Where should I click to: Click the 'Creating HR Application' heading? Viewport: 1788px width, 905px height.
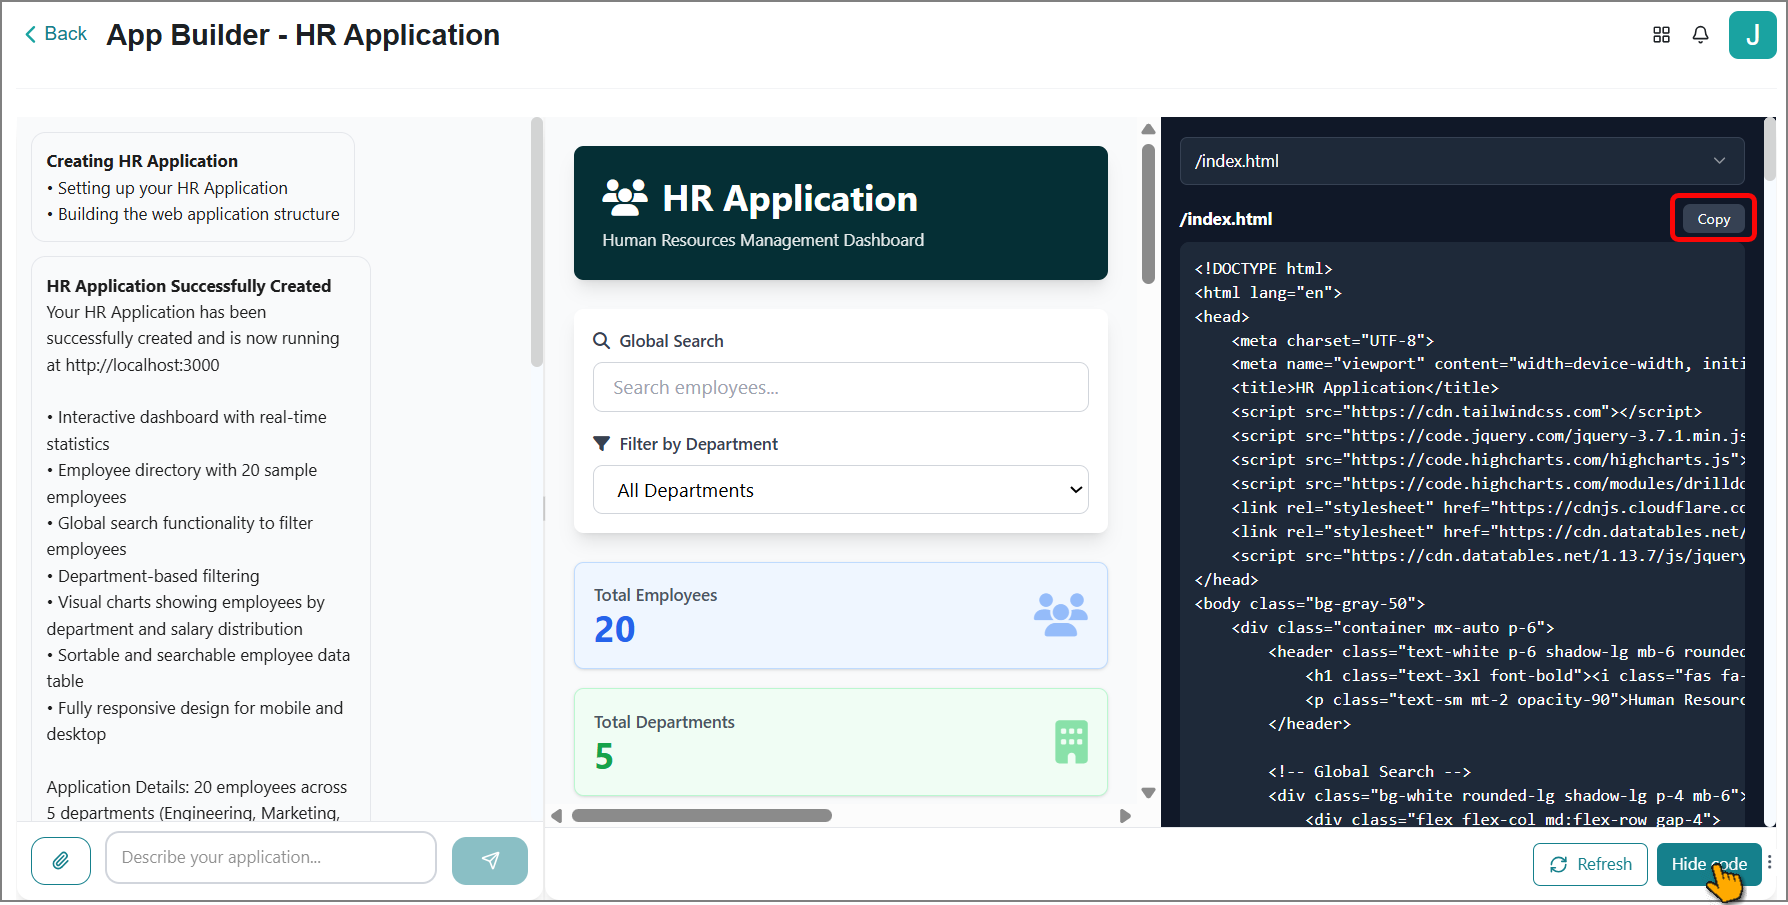142,161
